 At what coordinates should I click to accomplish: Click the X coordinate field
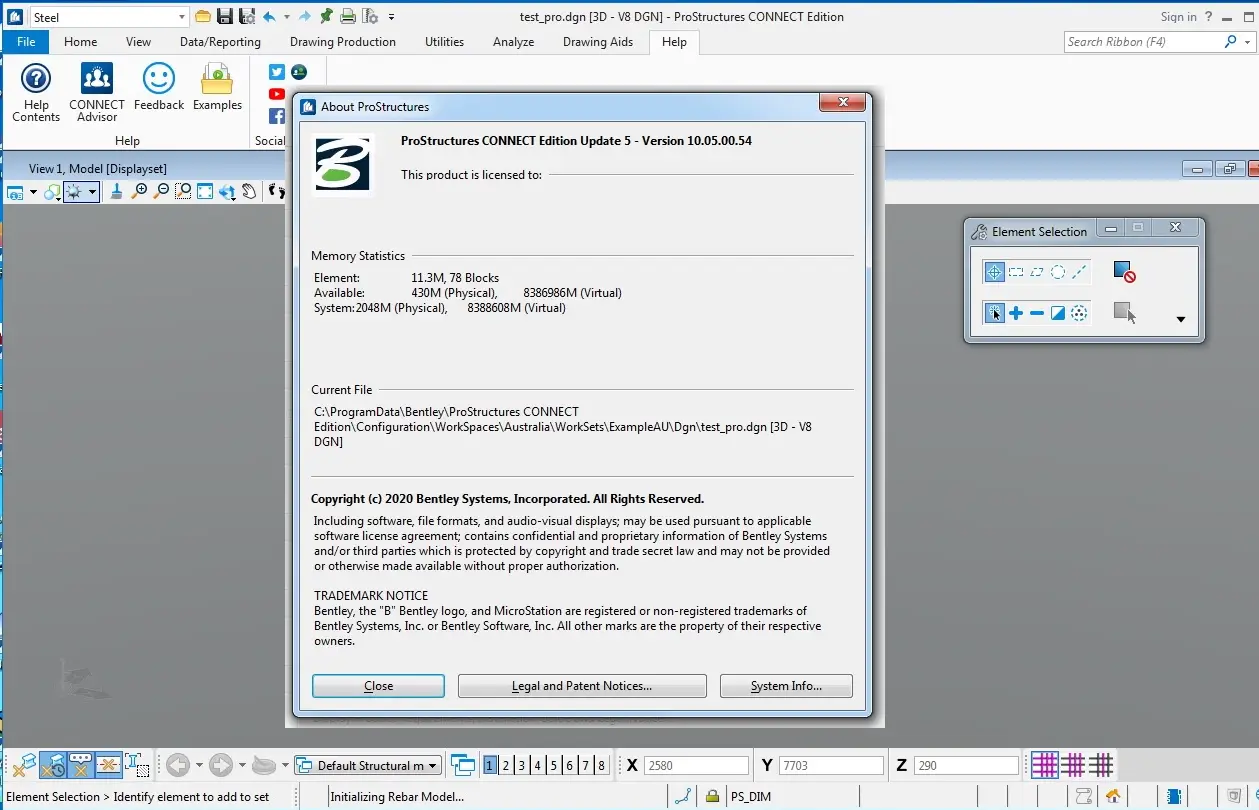tap(696, 766)
